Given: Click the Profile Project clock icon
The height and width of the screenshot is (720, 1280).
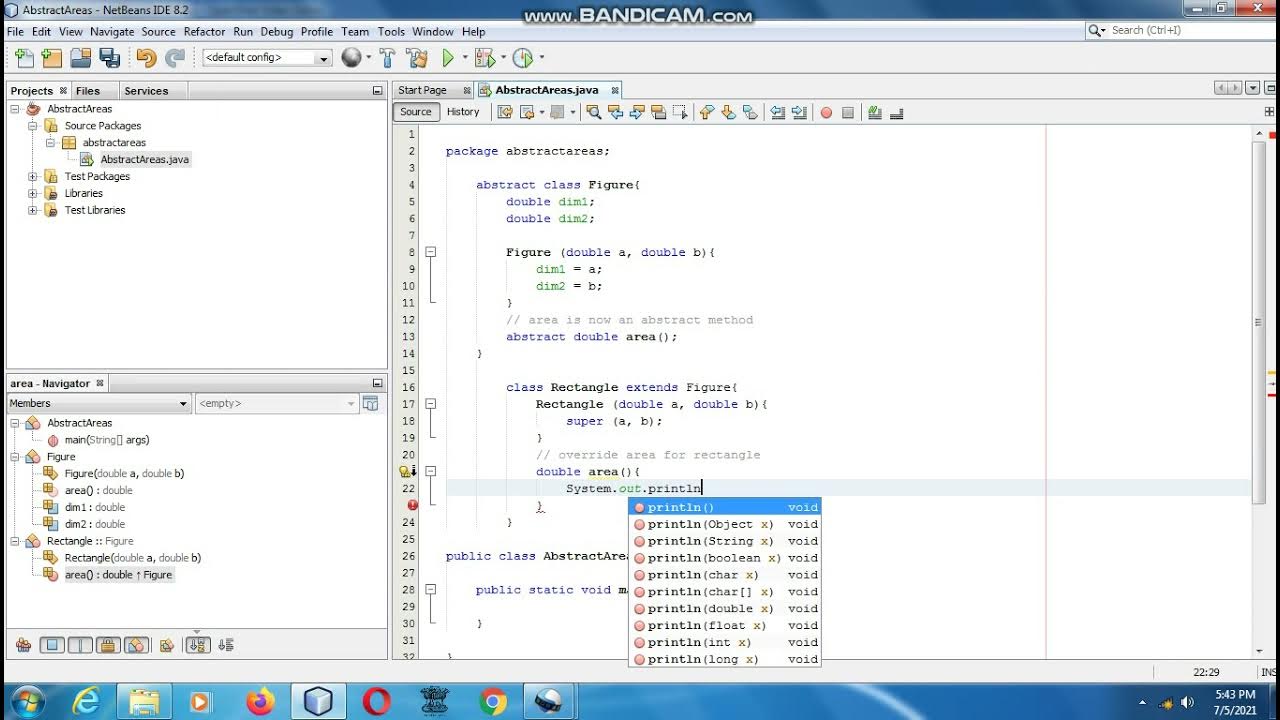Looking at the screenshot, I should pyautogui.click(x=522, y=58).
